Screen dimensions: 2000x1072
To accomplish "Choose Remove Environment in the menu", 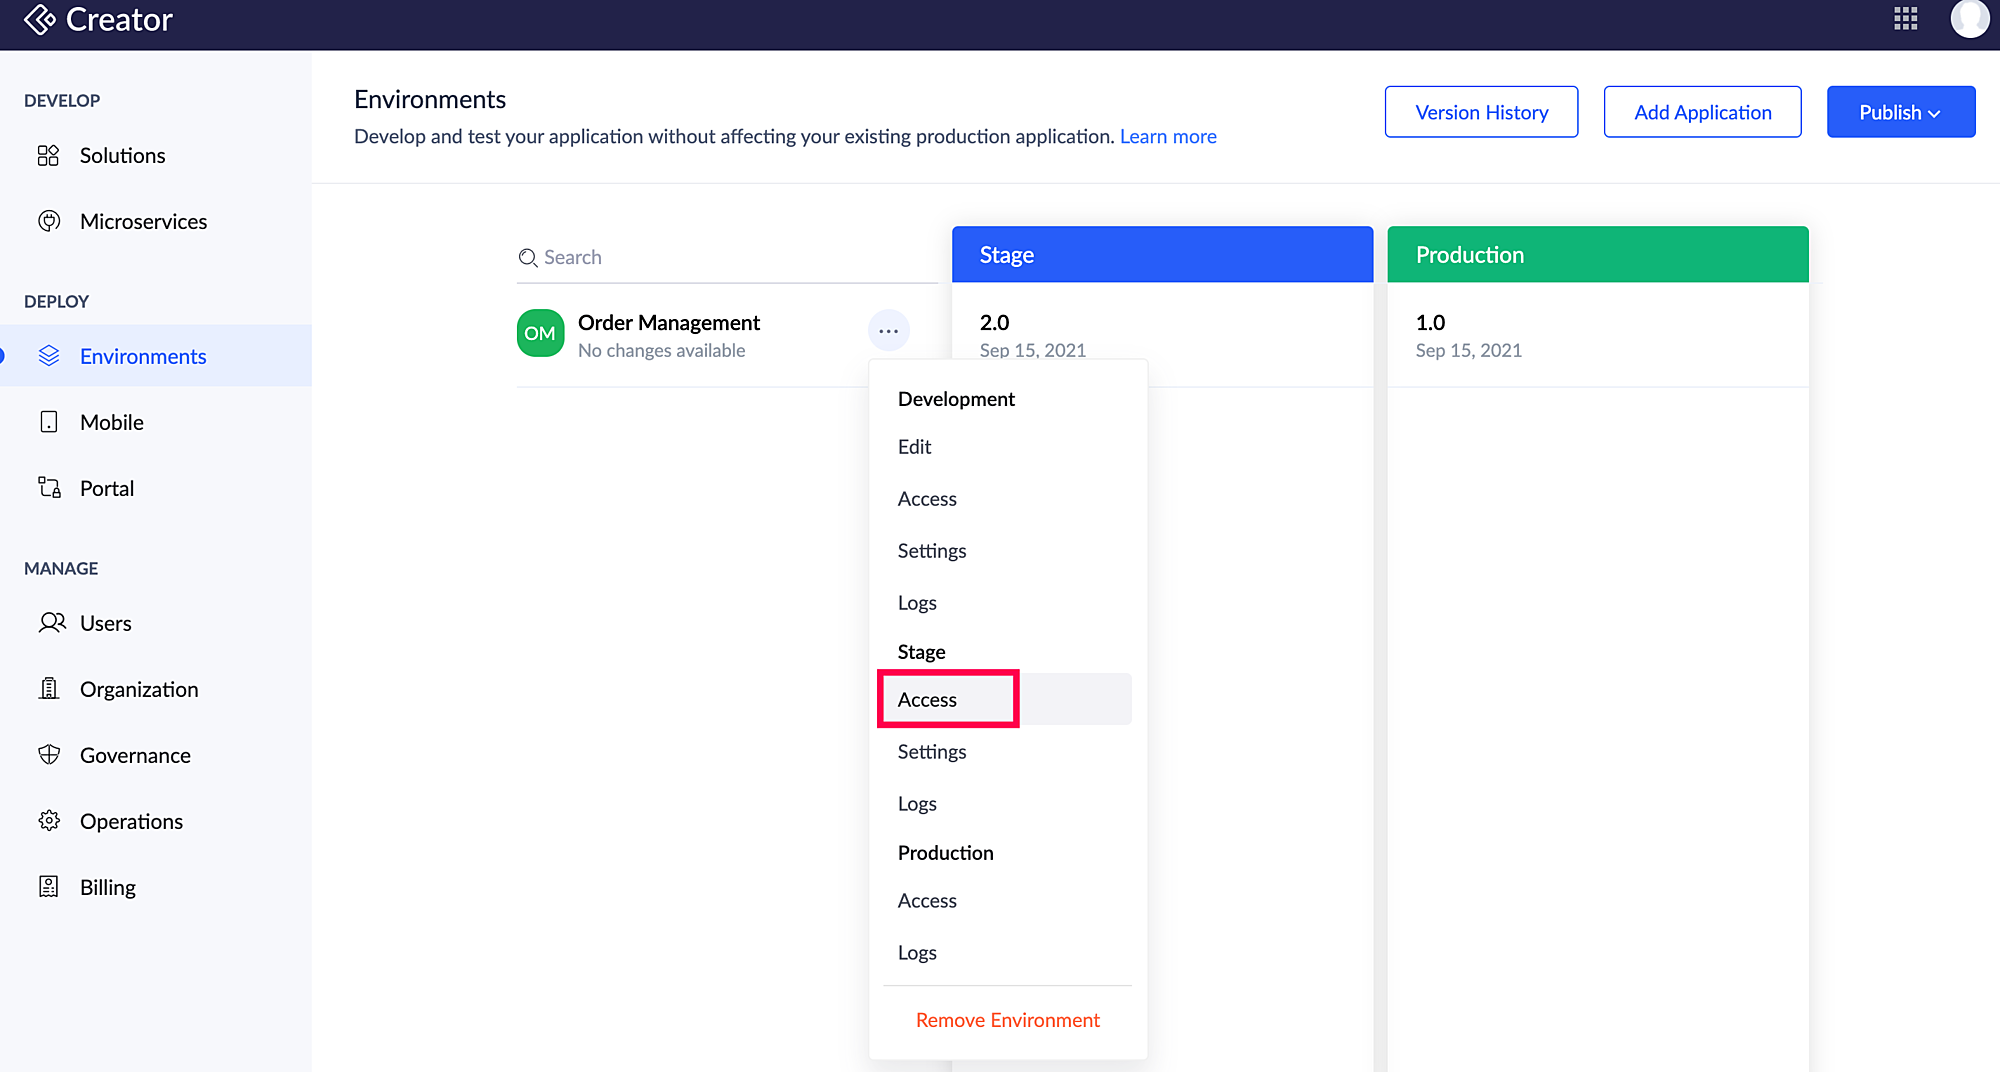I will pos(1008,1020).
